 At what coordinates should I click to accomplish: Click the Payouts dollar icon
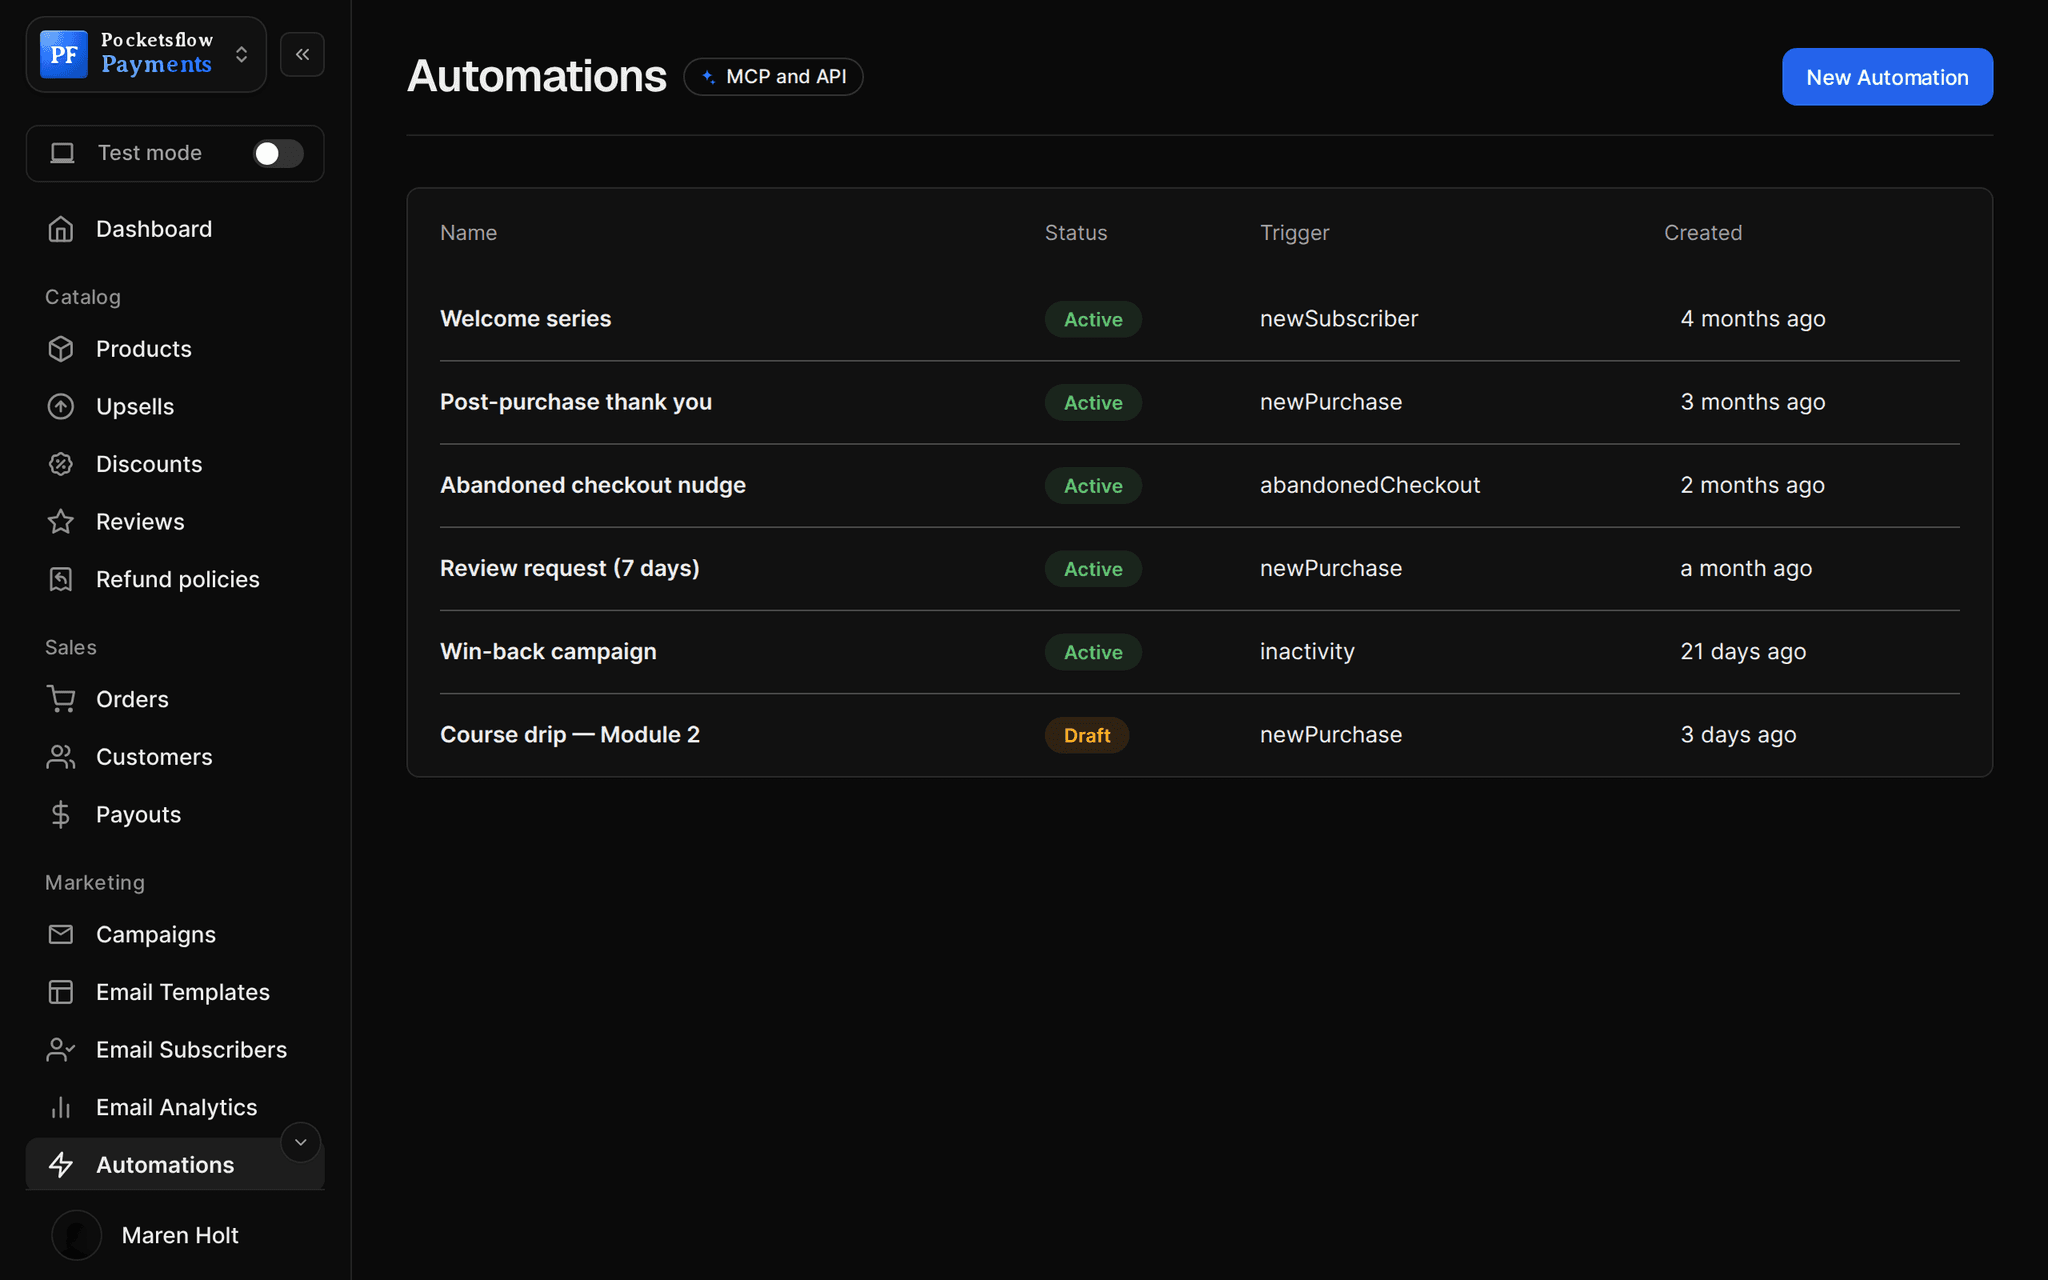pos(61,814)
